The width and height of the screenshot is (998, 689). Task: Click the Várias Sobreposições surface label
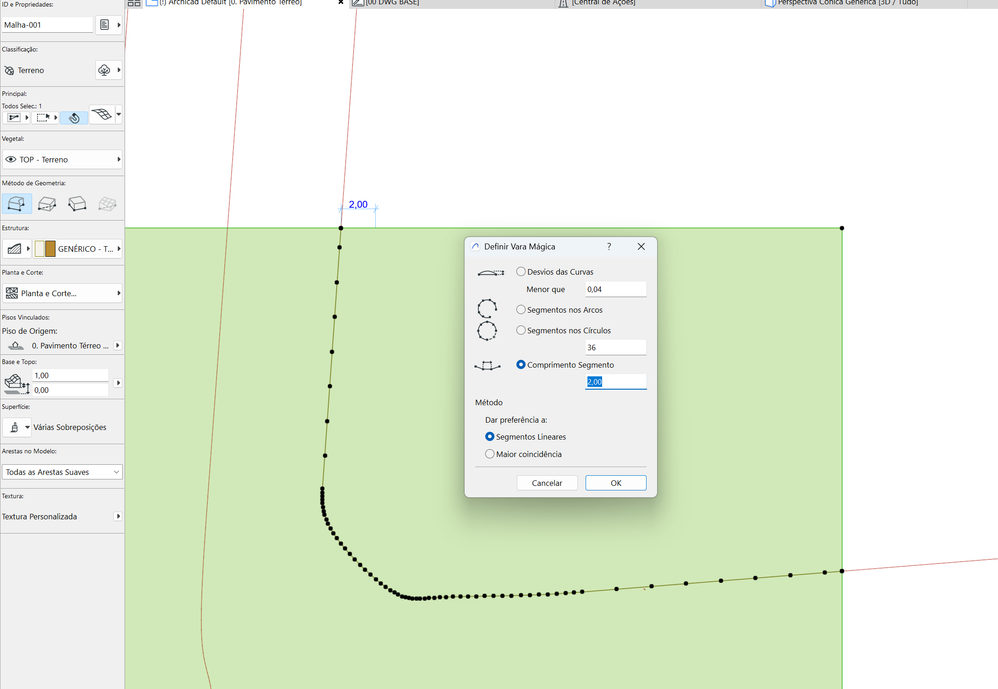pyautogui.click(x=70, y=428)
